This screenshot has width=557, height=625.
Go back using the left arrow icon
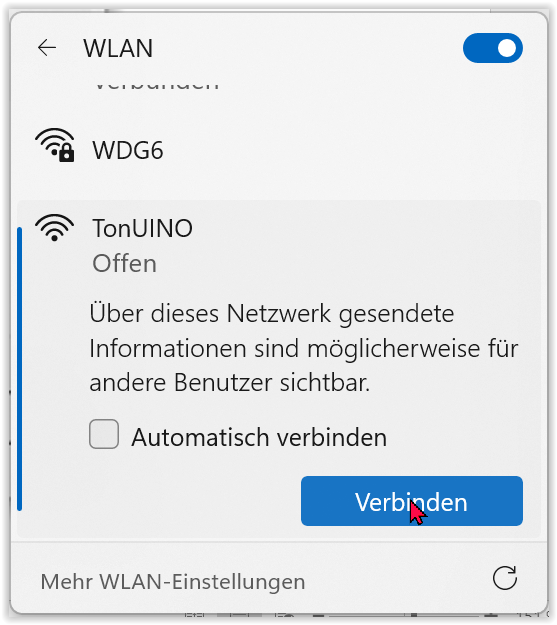pos(47,48)
